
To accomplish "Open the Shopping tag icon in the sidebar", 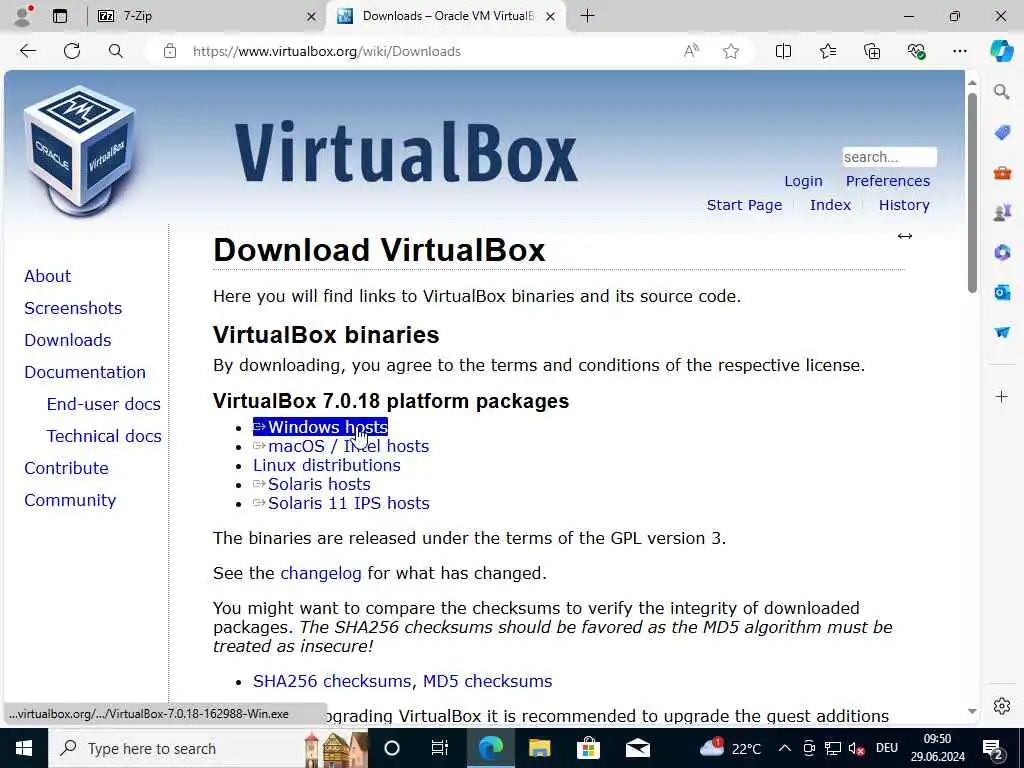I will click(1002, 133).
